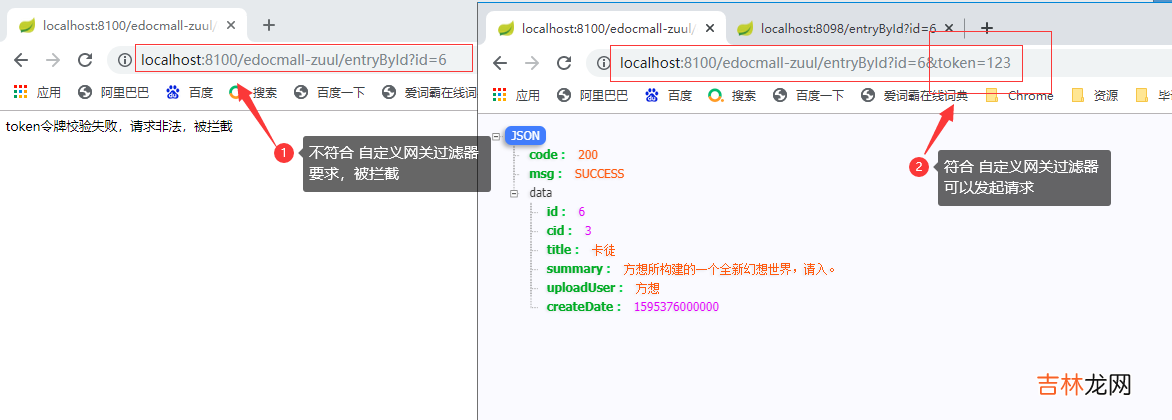Open 阿里巴巴 bookmark in left window
1172x420 pixels.
click(x=113, y=93)
